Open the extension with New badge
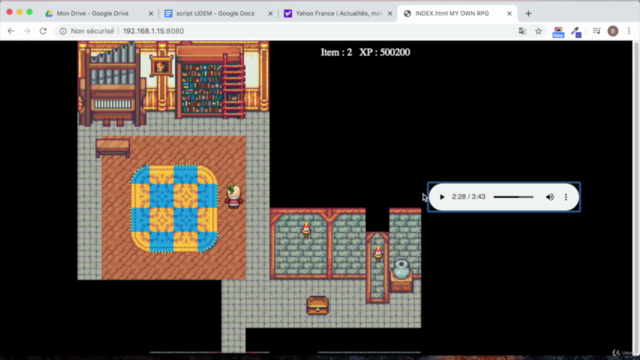Screen dimensions: 640x360 [558, 32]
